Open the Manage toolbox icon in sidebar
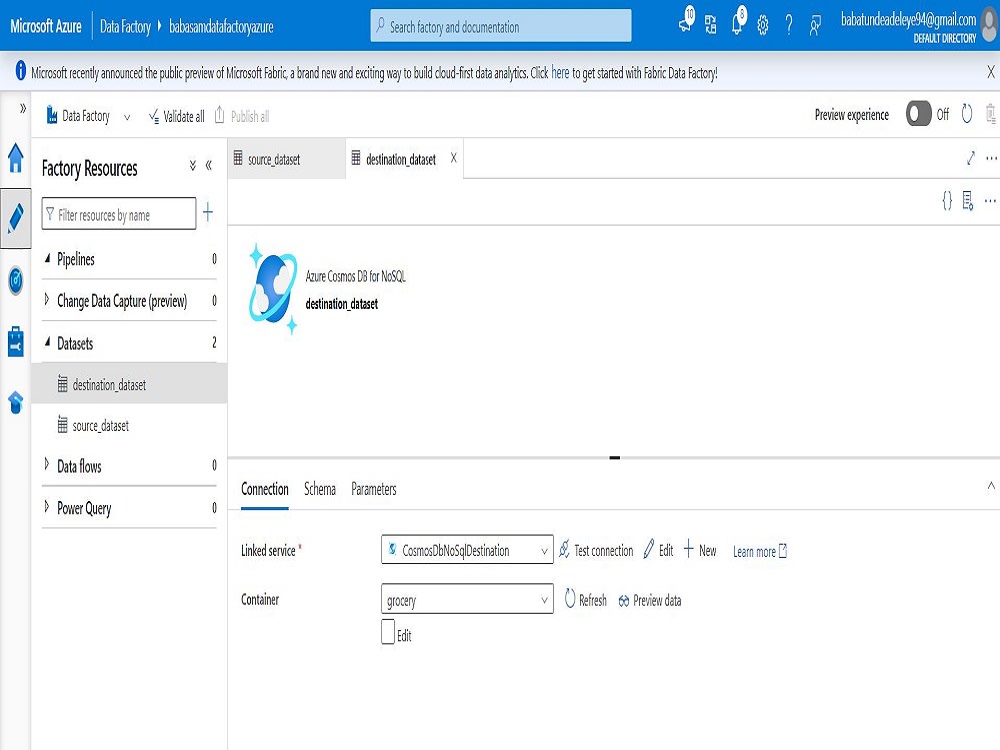1000x750 pixels. click(x=15, y=341)
